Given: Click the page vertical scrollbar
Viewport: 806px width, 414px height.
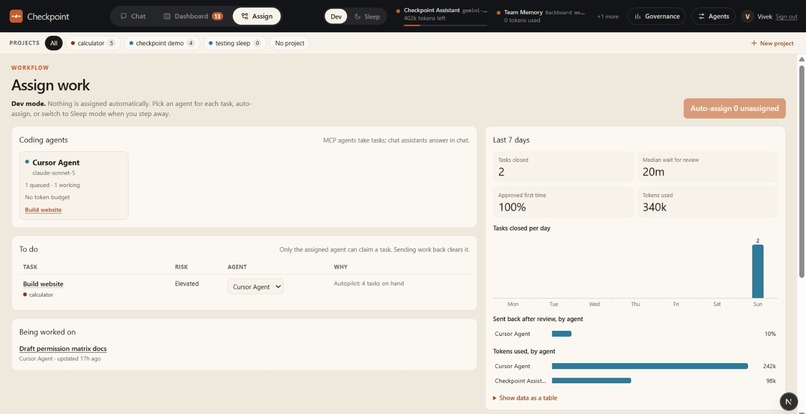Looking at the screenshot, I should point(801,171).
